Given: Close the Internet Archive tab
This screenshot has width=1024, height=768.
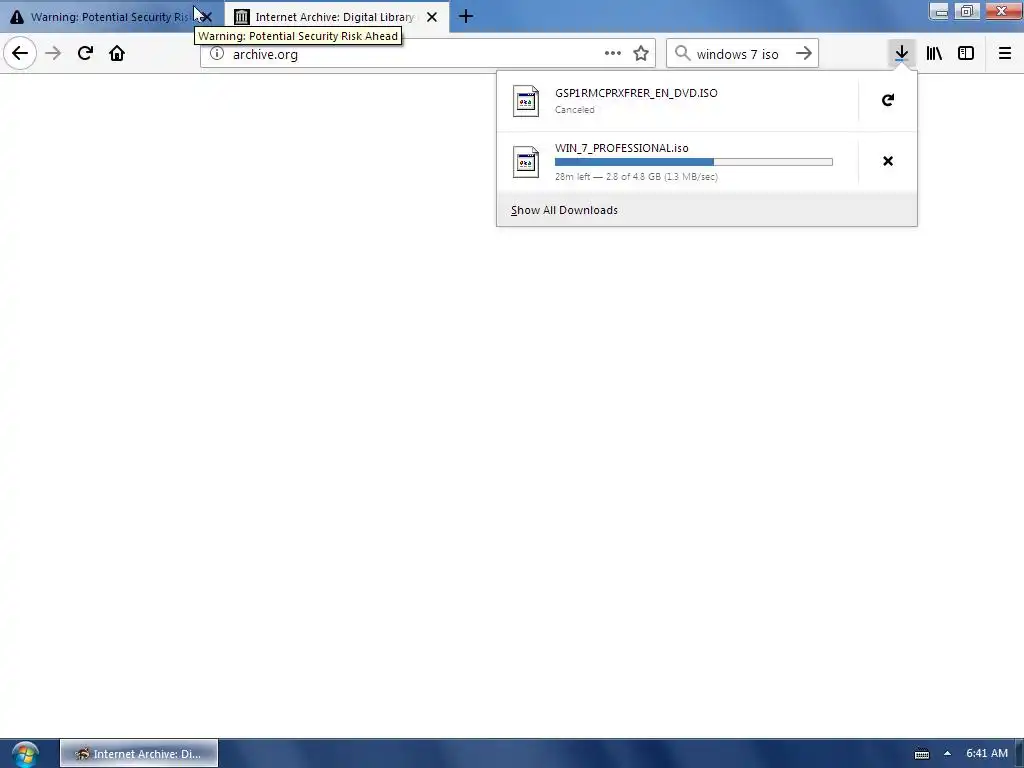Looking at the screenshot, I should tap(432, 17).
